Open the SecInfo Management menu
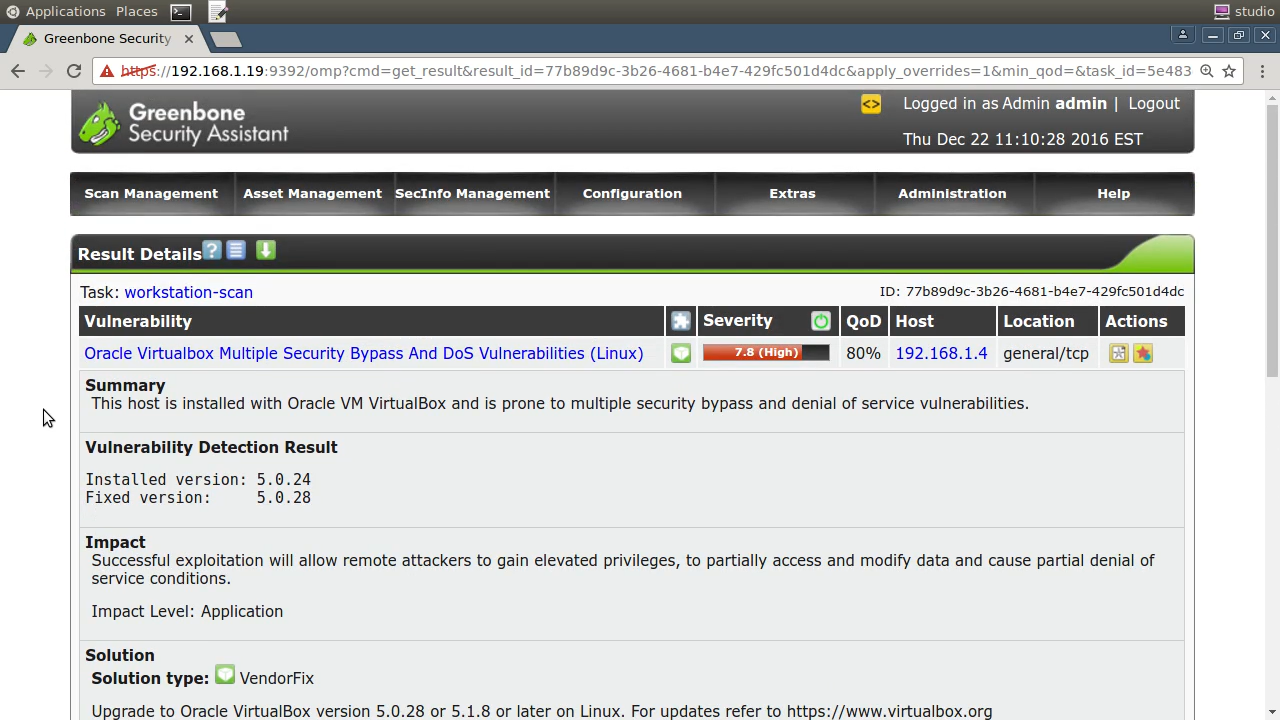This screenshot has width=1280, height=720. (472, 194)
